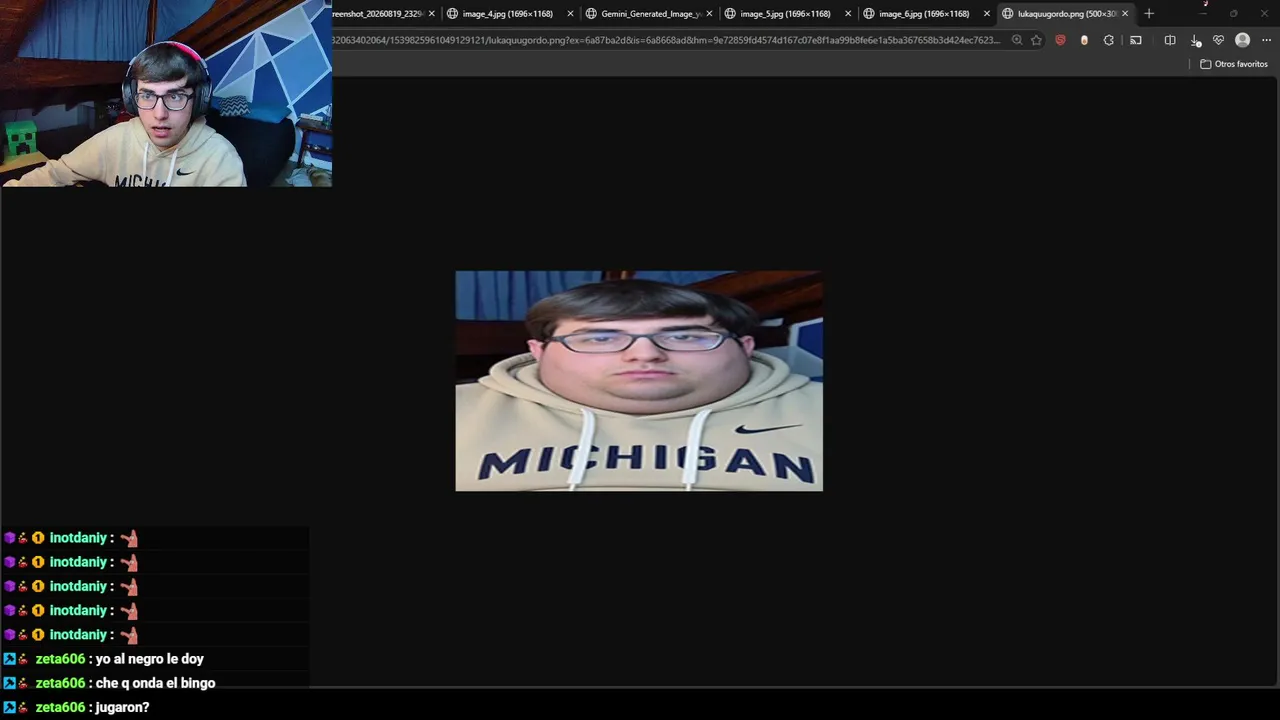1280x720 pixels.
Task: Close the image_4.jpg tab
Action: pos(570,14)
